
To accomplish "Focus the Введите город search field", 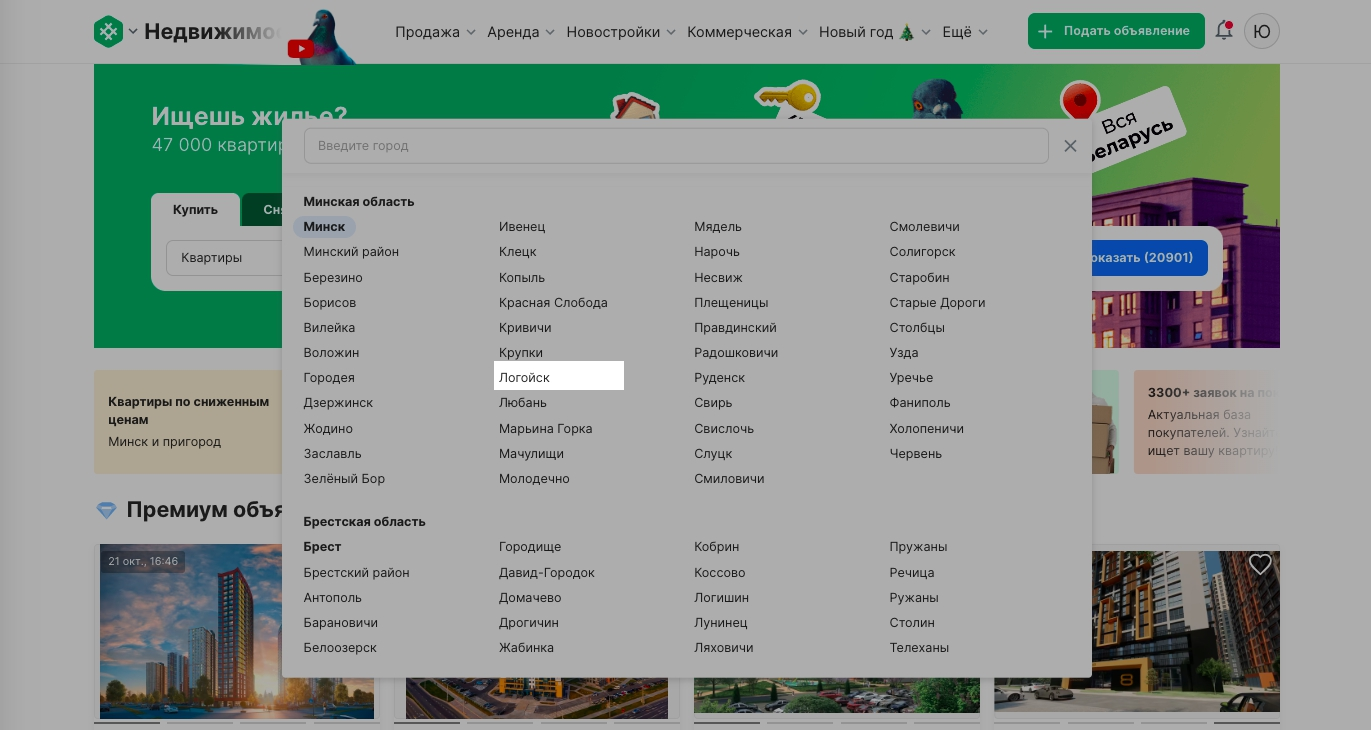I will coord(676,146).
